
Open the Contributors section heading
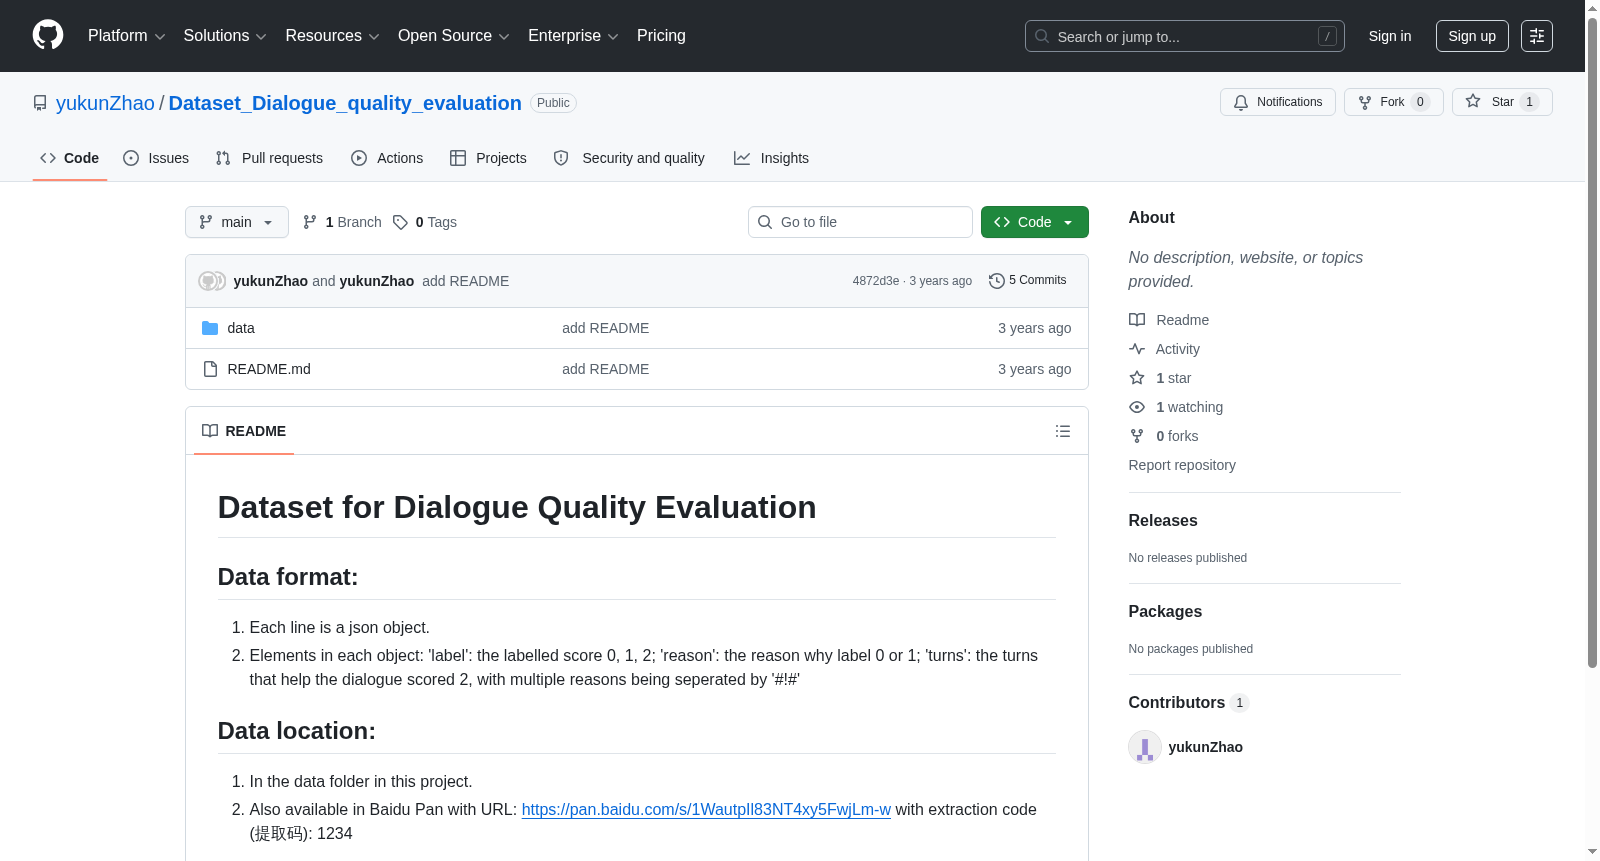(1189, 702)
